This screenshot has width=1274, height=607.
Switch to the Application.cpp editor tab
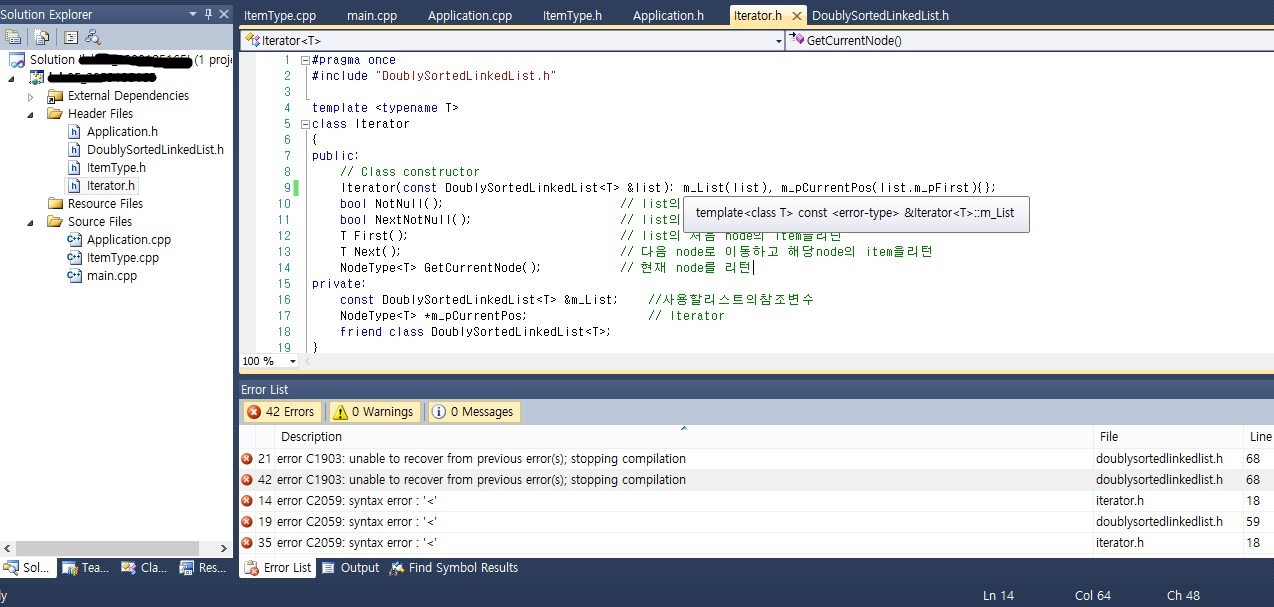(469, 16)
